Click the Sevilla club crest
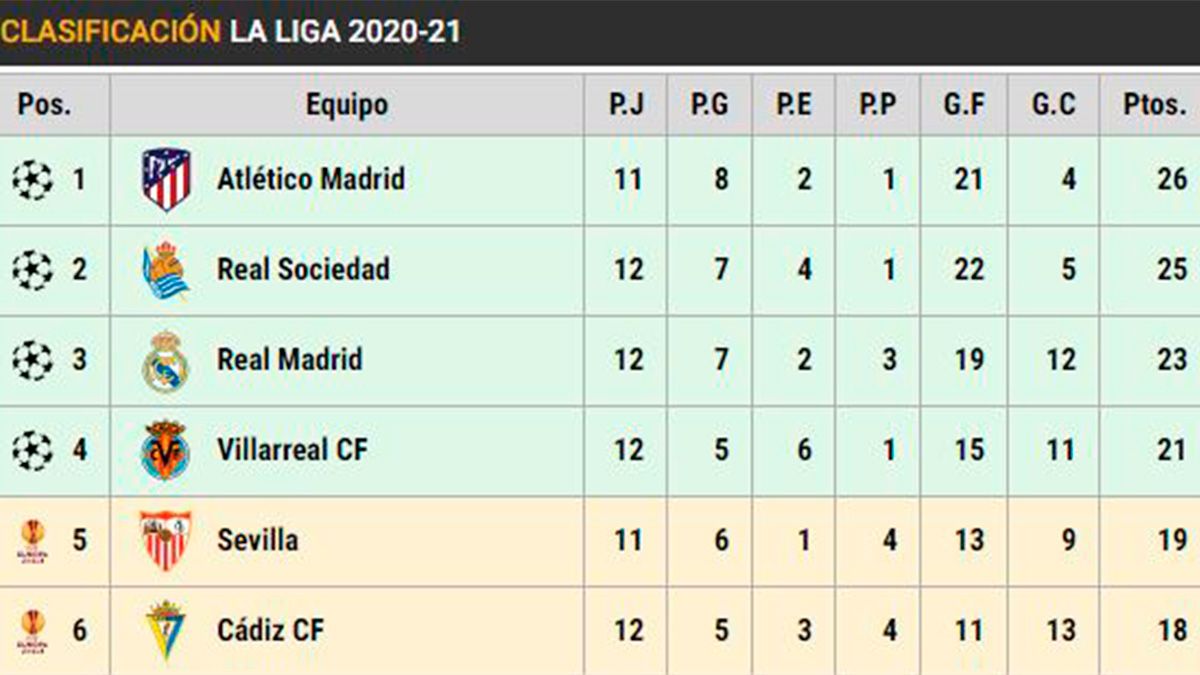The width and height of the screenshot is (1200, 675). pos(166,540)
